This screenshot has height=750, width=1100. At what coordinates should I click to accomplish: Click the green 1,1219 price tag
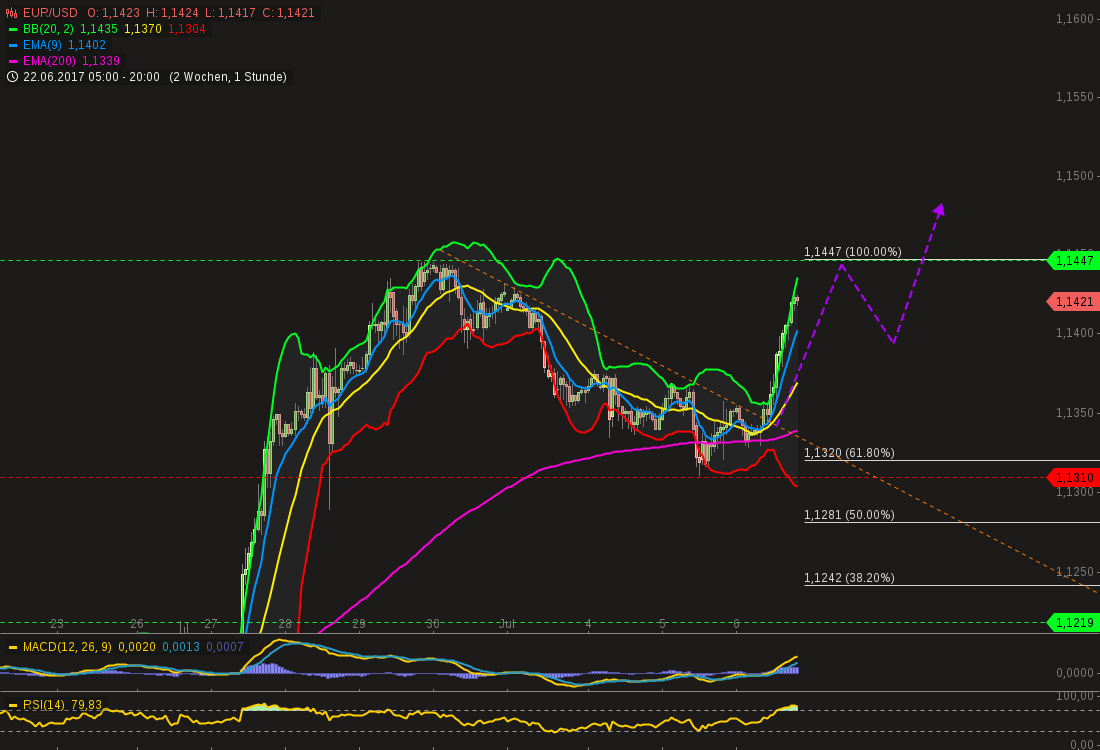(1073, 622)
